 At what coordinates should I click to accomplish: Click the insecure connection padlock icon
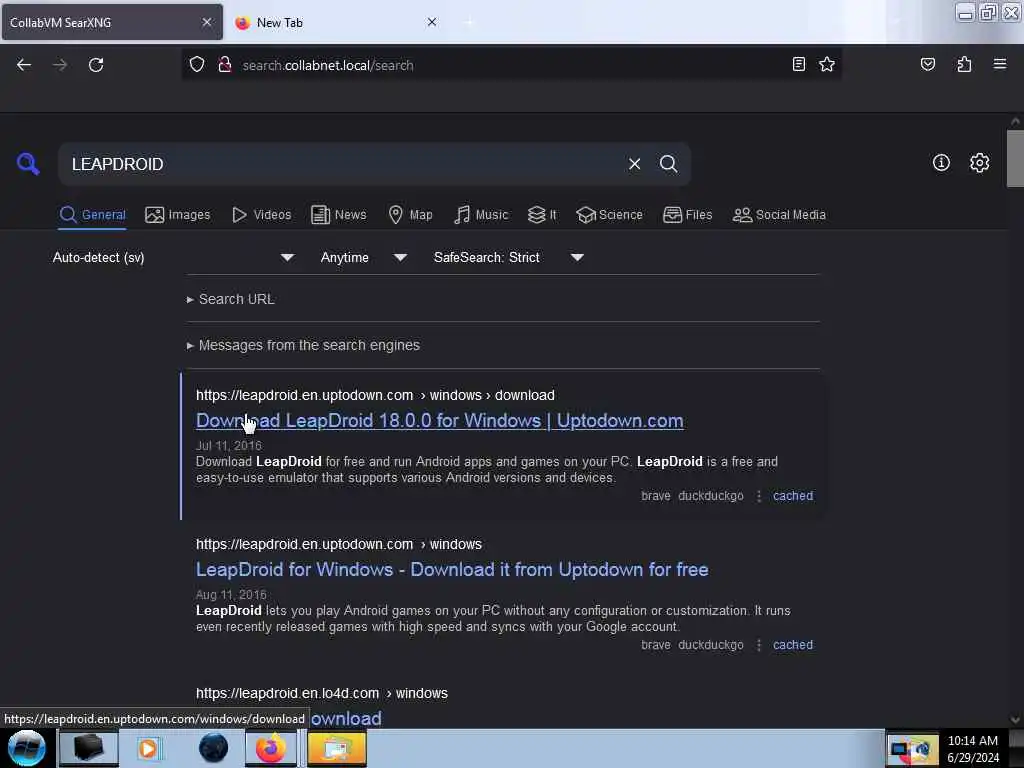(225, 65)
